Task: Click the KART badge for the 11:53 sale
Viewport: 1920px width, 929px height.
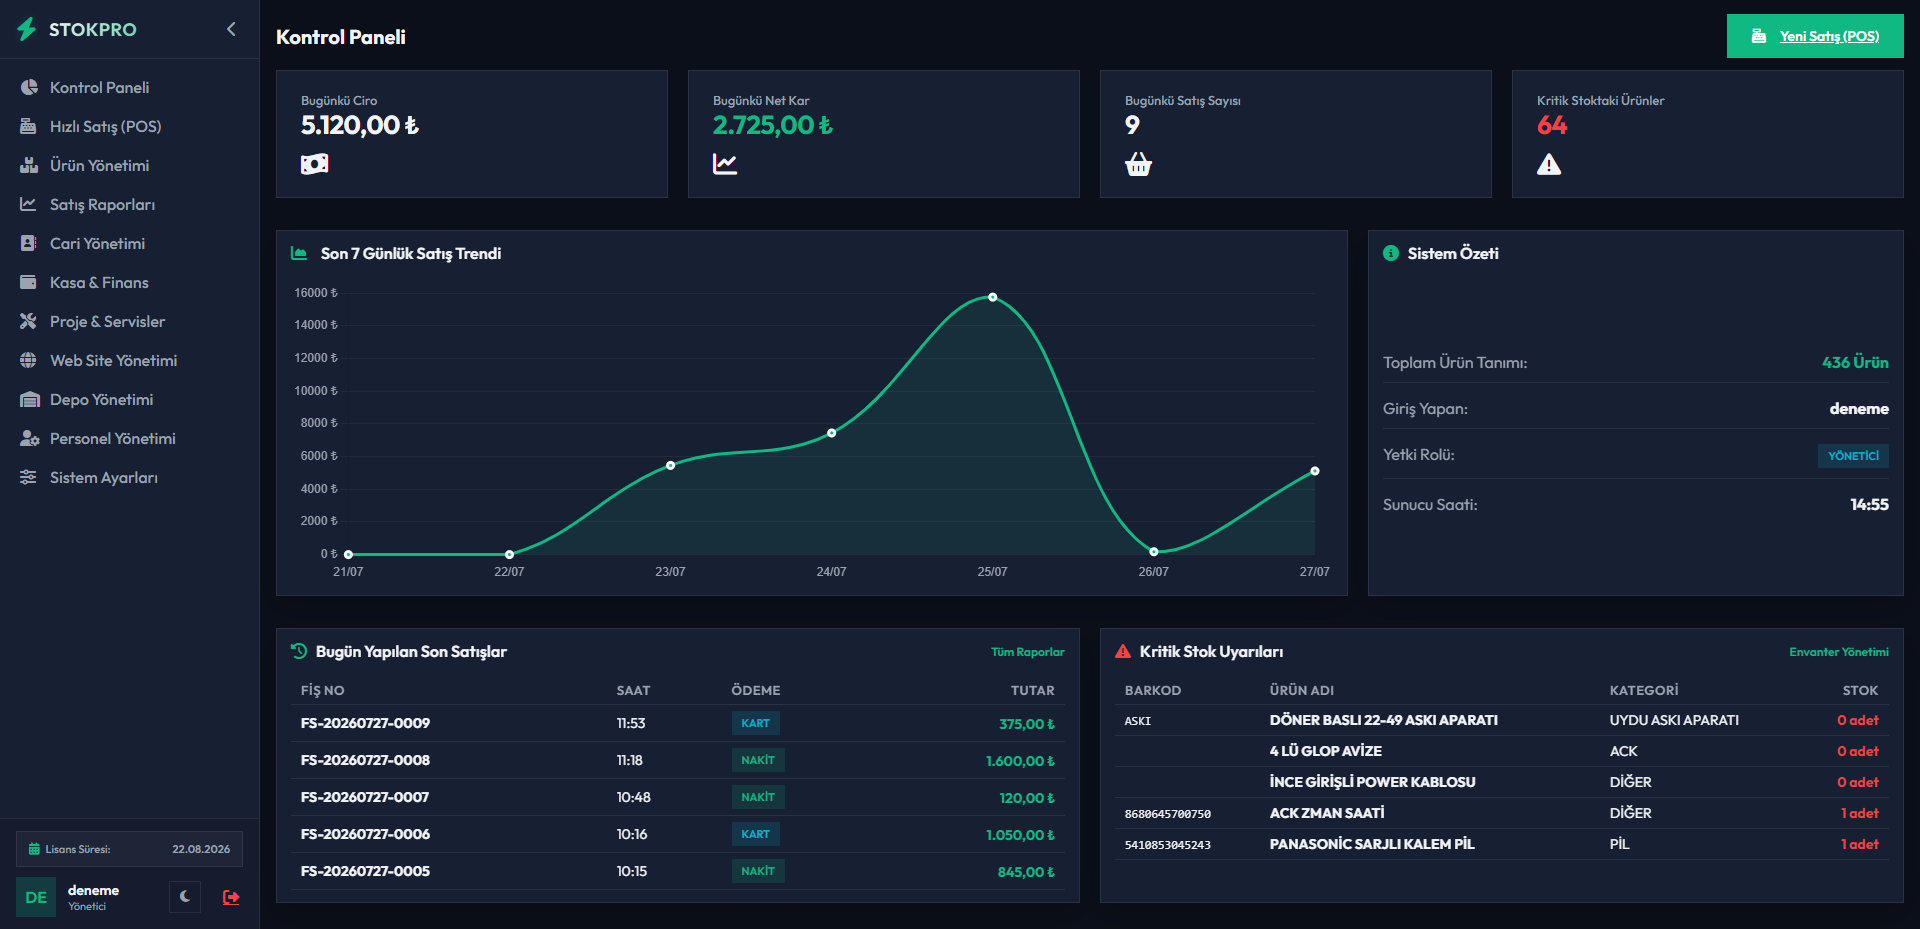Action: 756,723
